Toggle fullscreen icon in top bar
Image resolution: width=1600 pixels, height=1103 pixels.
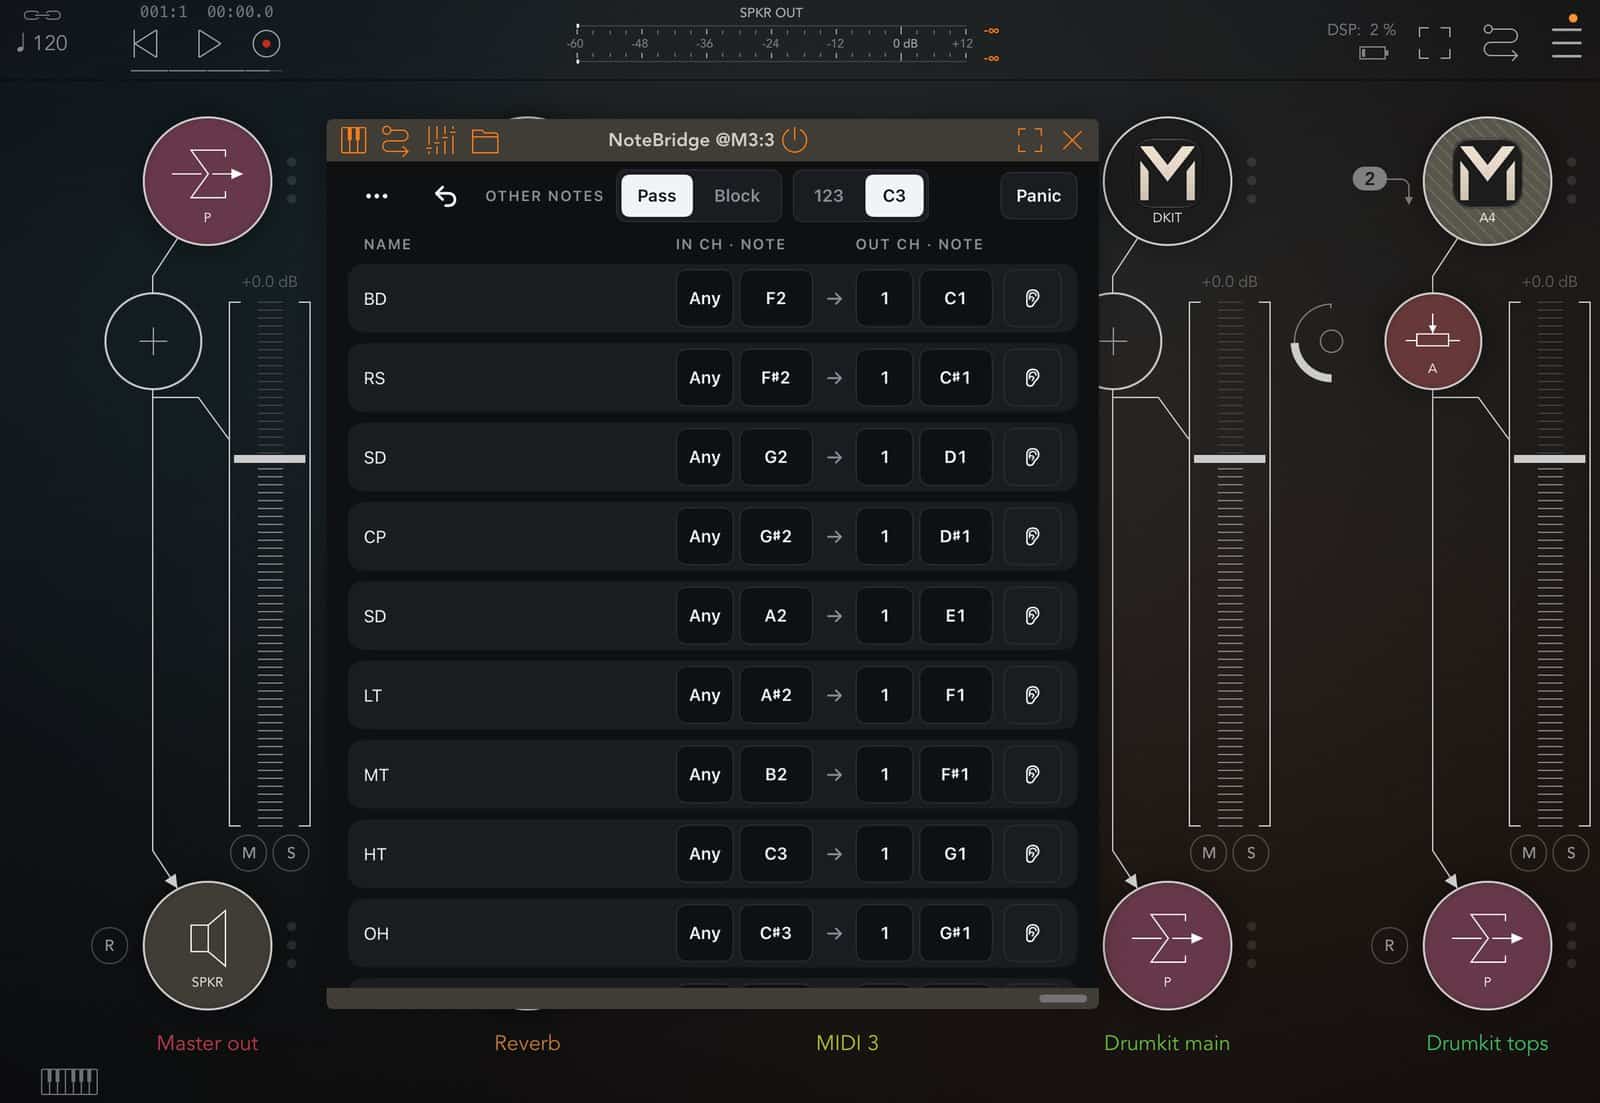[1434, 43]
